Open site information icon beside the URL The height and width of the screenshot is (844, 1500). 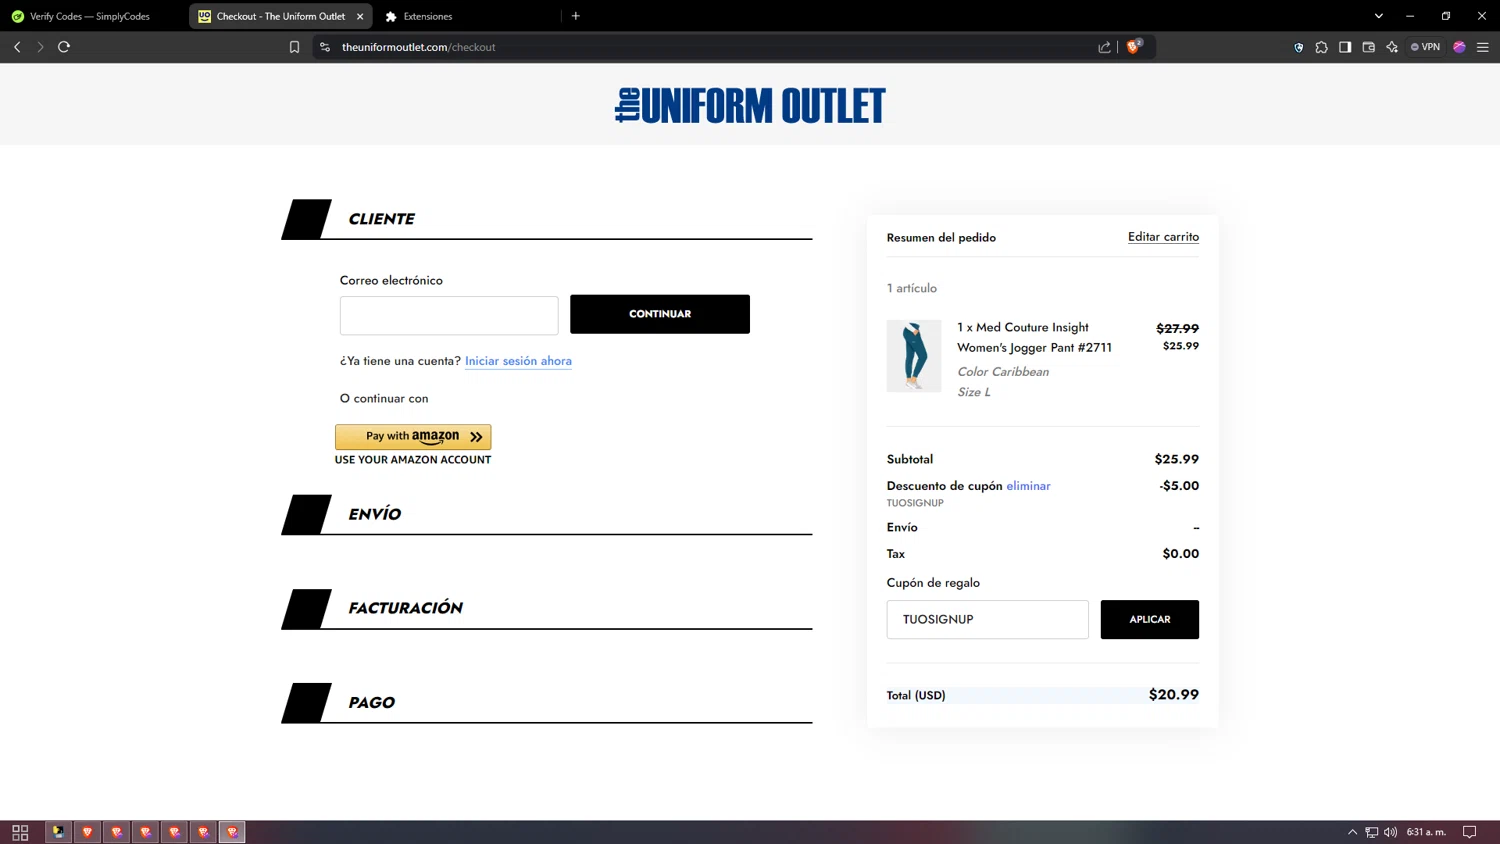coord(325,47)
